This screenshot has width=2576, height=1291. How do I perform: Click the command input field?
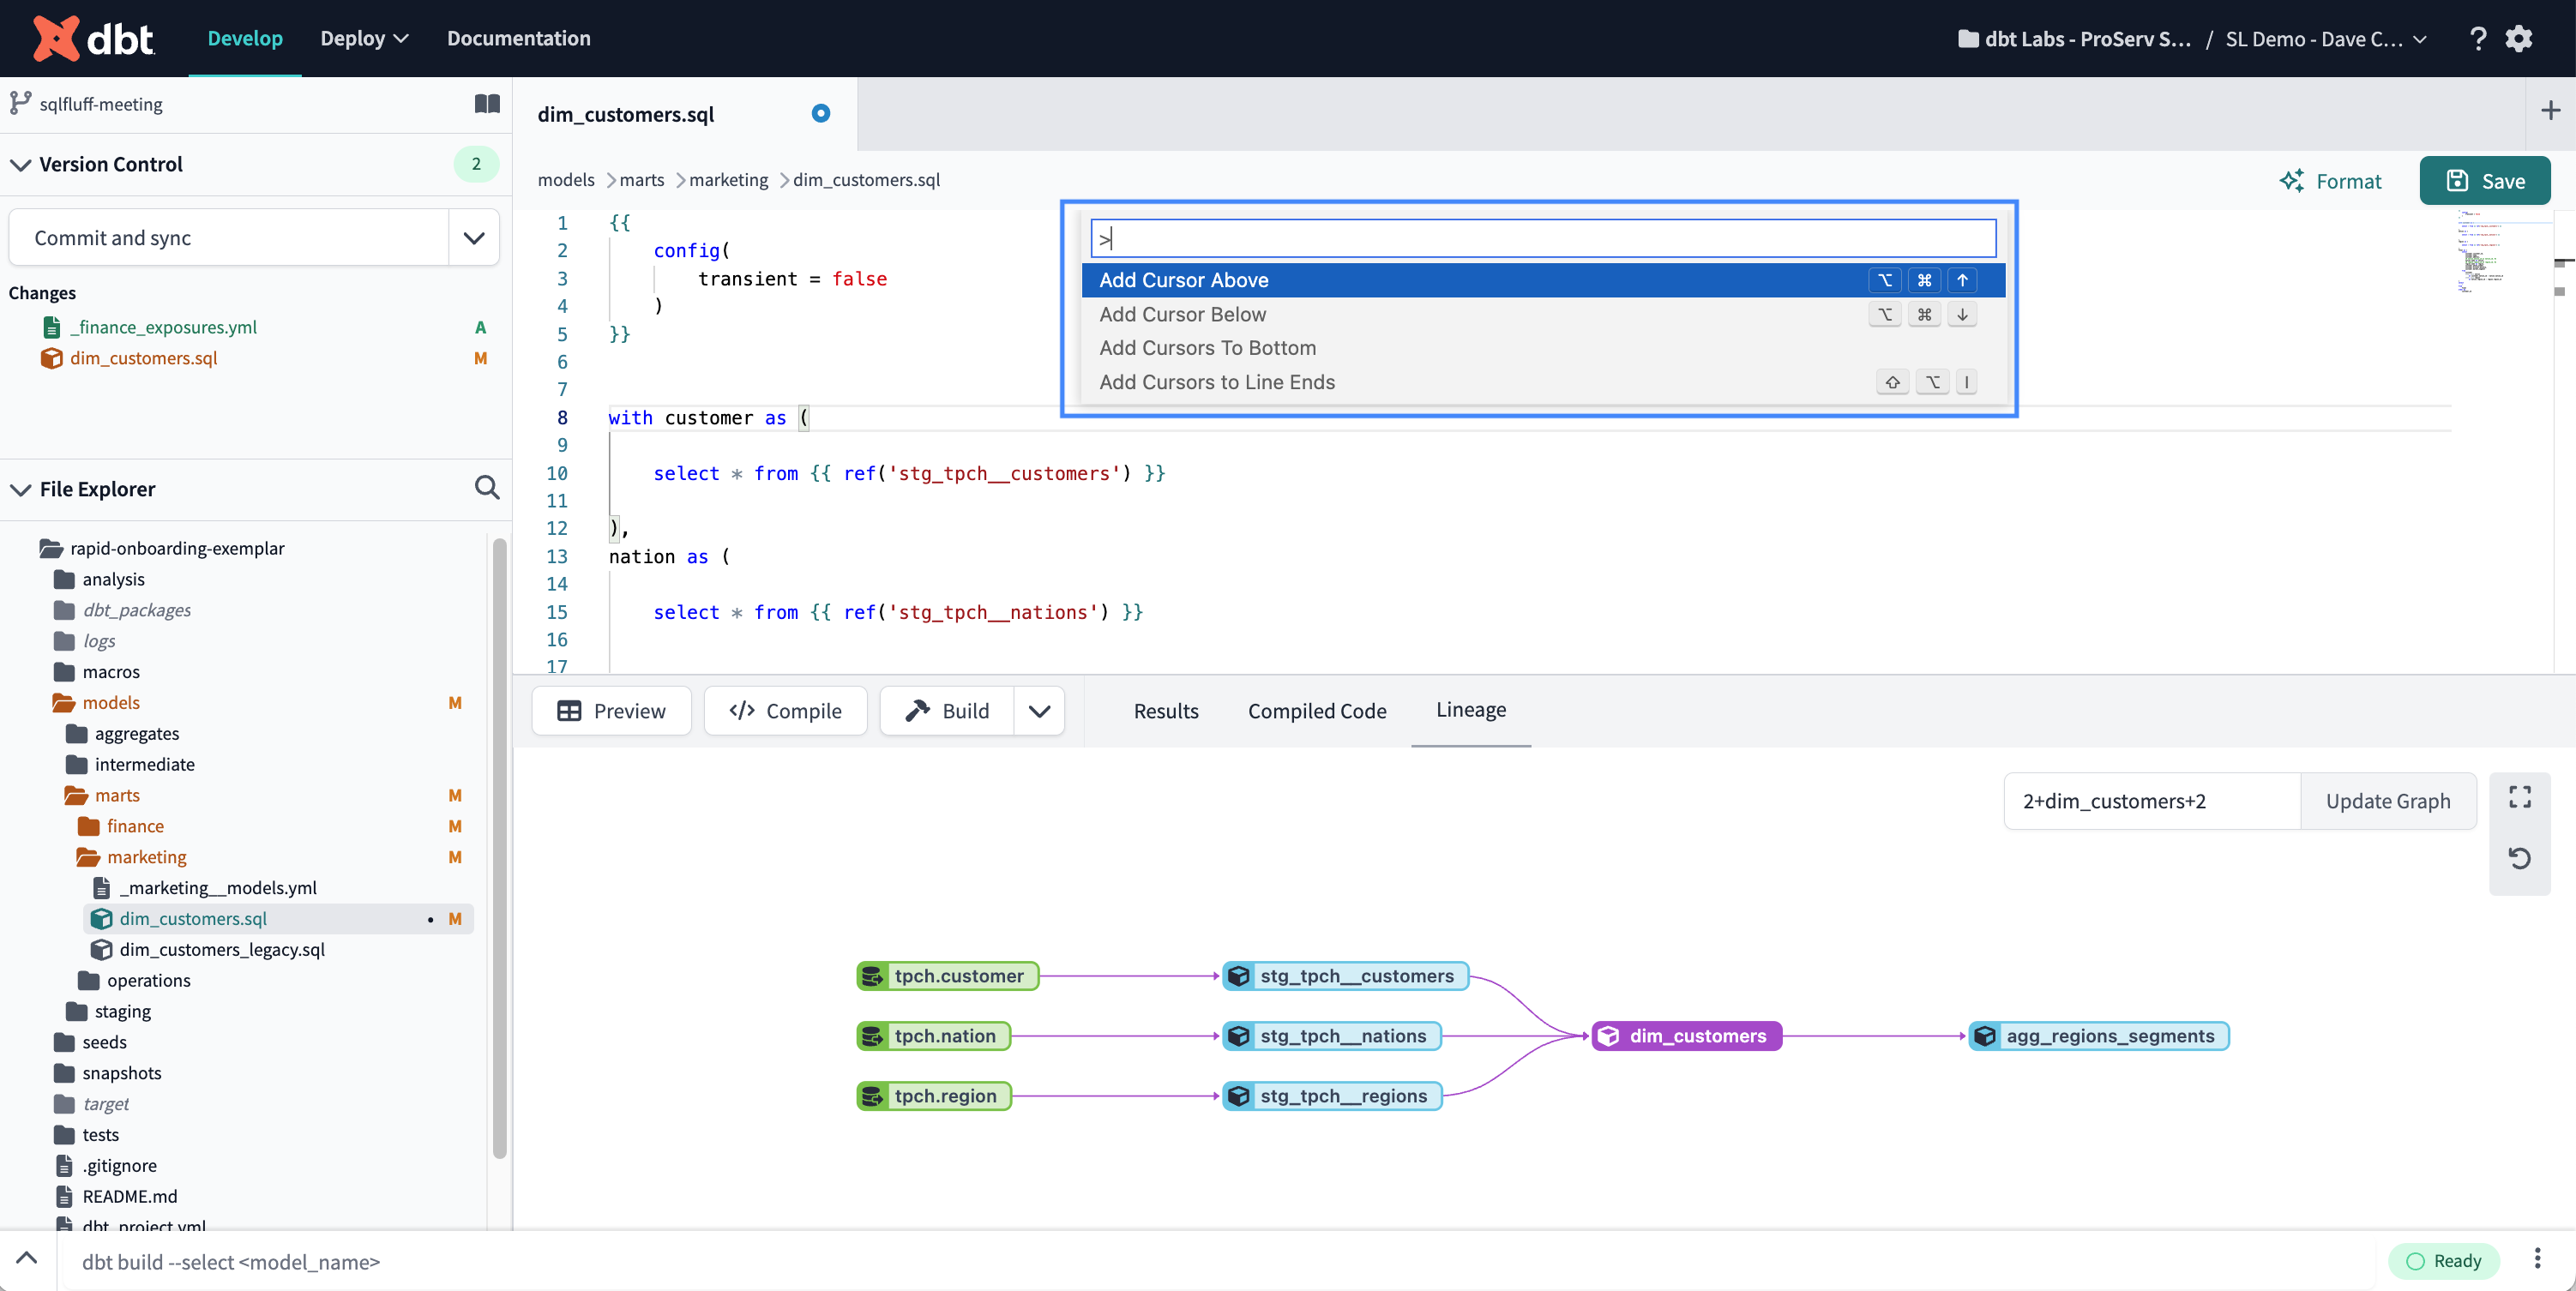(x=1540, y=237)
